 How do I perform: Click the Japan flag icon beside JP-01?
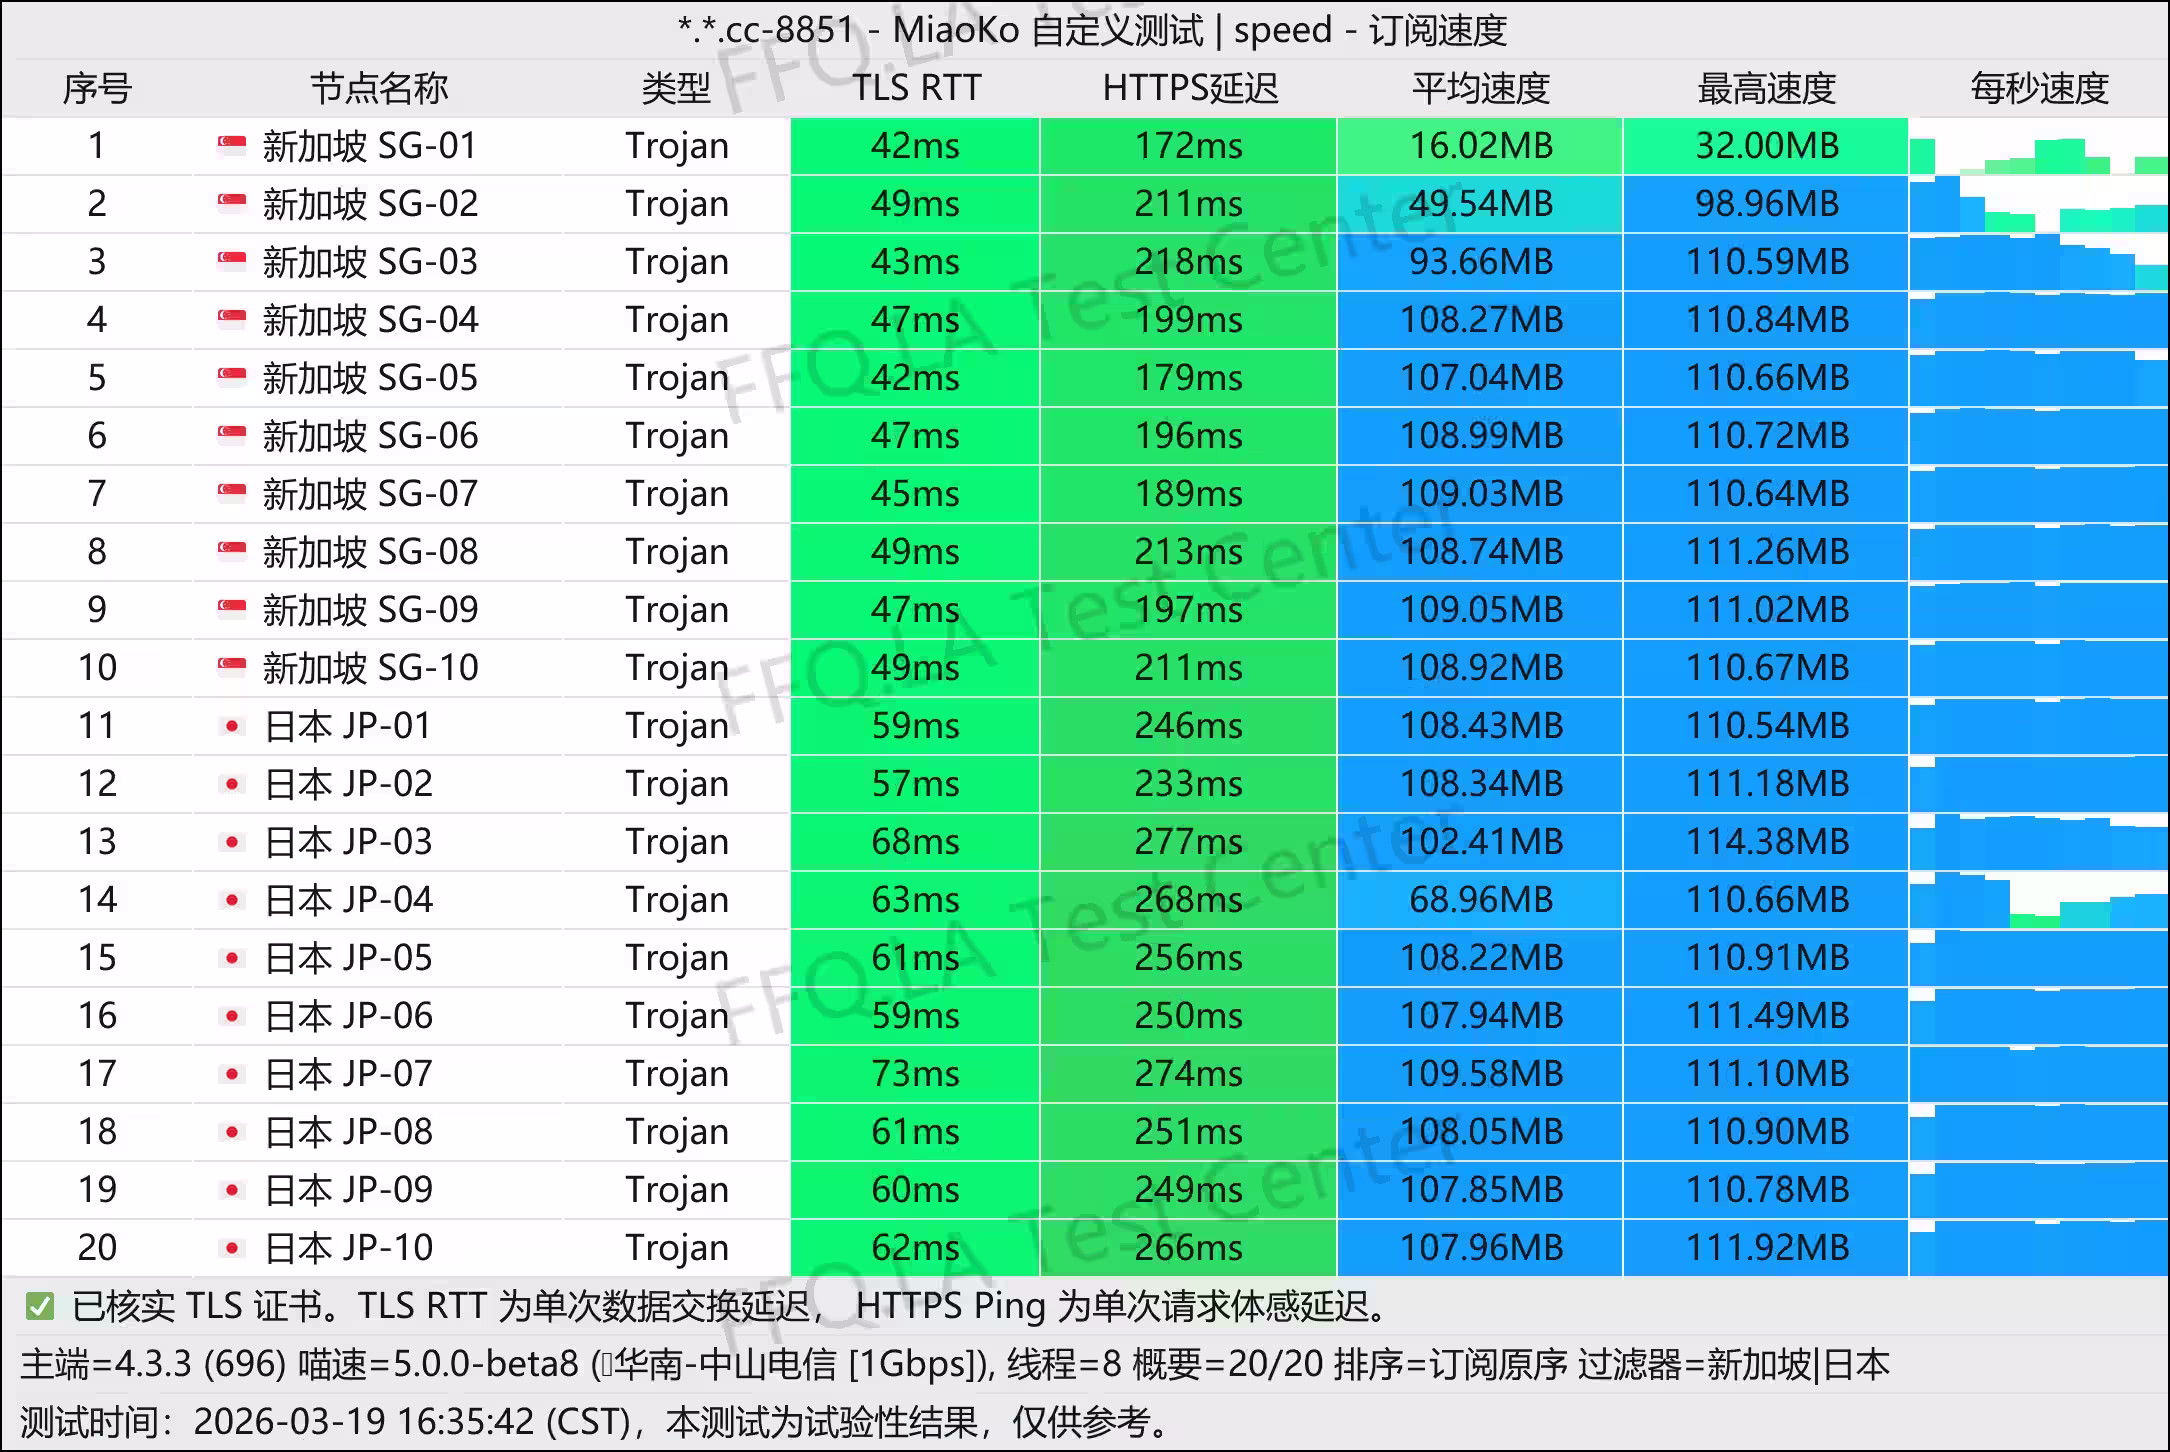230,725
